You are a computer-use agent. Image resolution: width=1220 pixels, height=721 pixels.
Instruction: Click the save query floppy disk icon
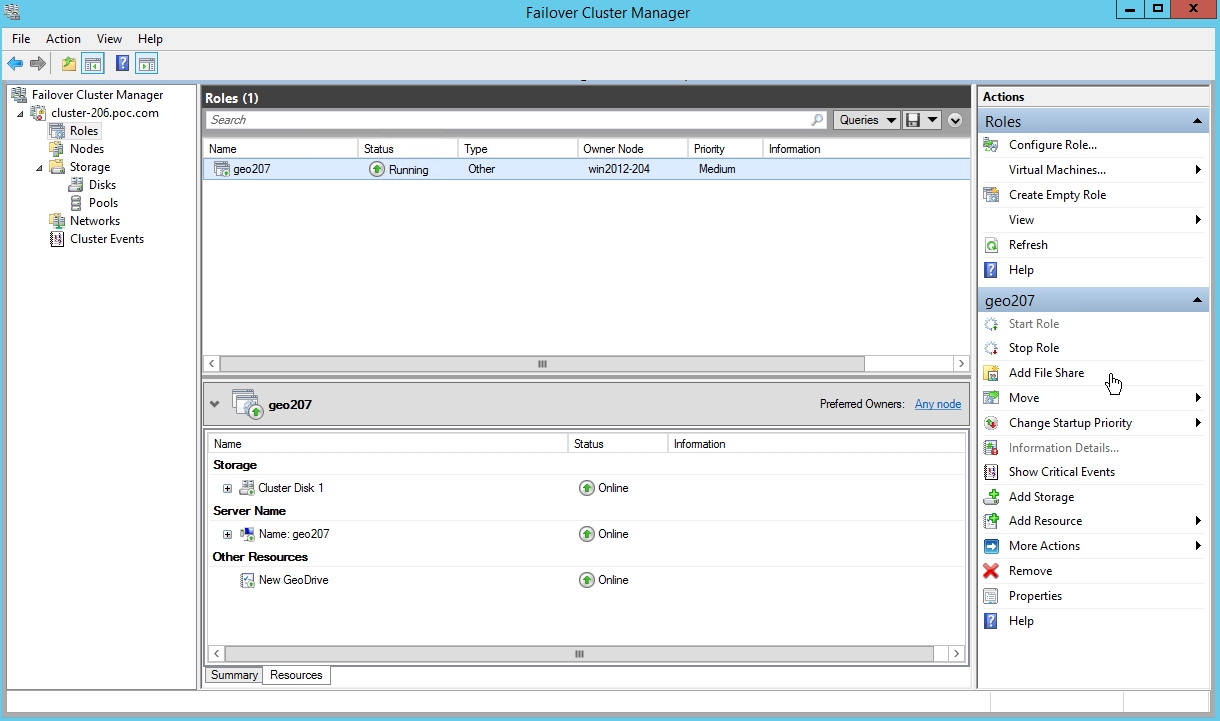coord(911,119)
